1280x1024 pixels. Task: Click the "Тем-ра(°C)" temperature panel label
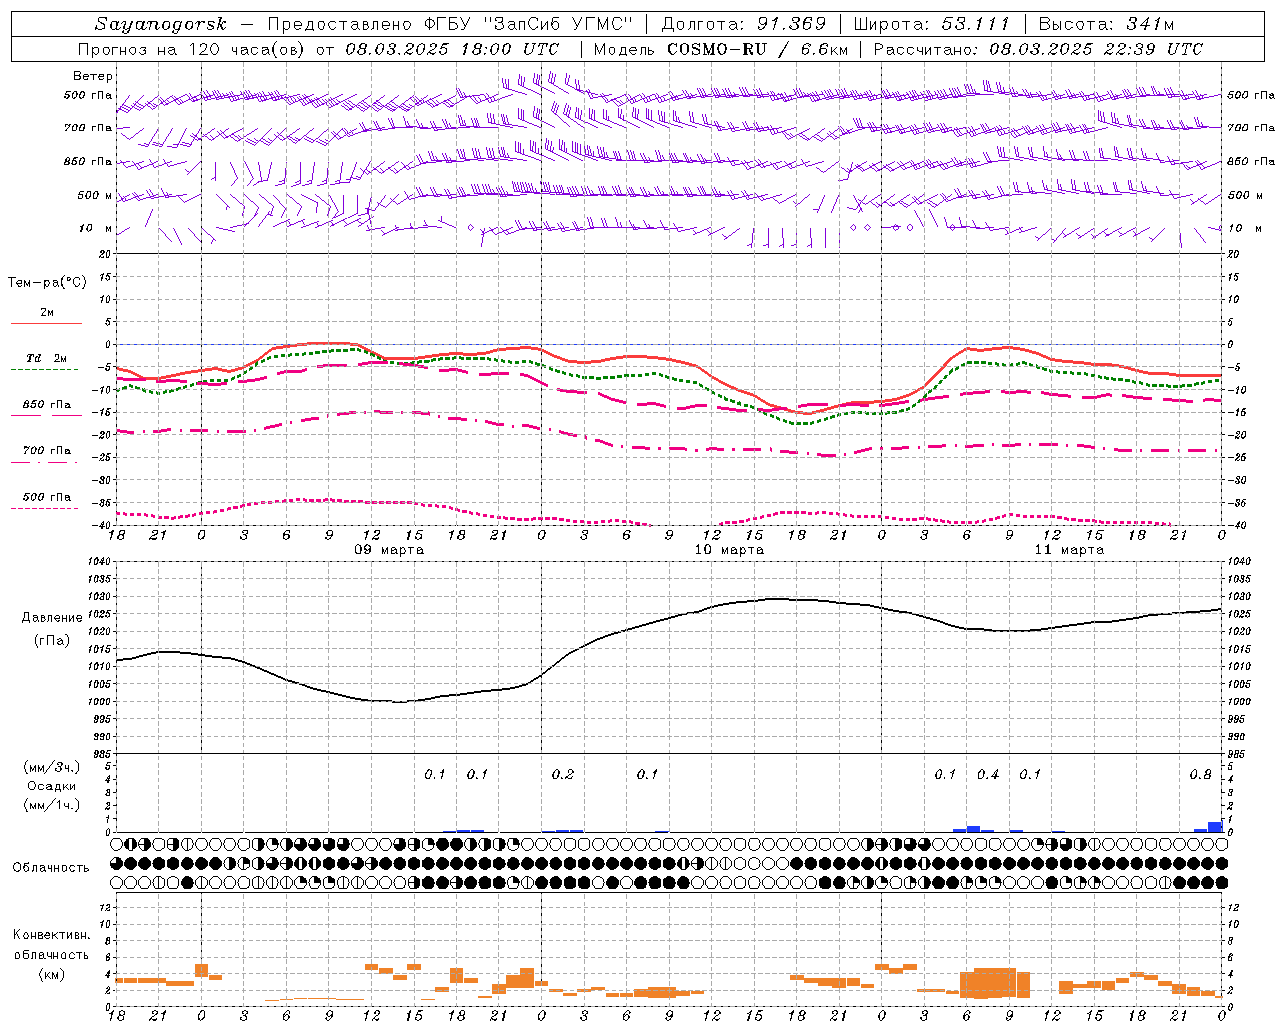pos(47,283)
